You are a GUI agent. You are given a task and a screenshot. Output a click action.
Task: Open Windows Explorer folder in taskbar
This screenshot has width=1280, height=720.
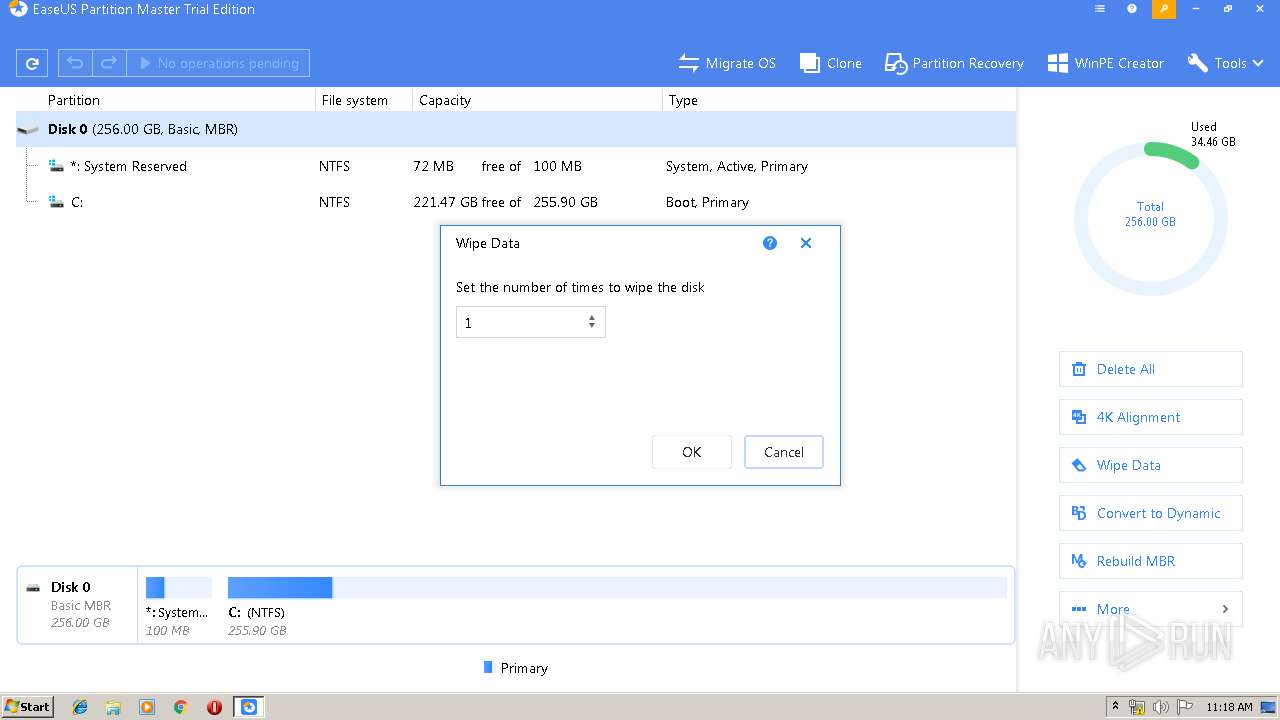113,707
